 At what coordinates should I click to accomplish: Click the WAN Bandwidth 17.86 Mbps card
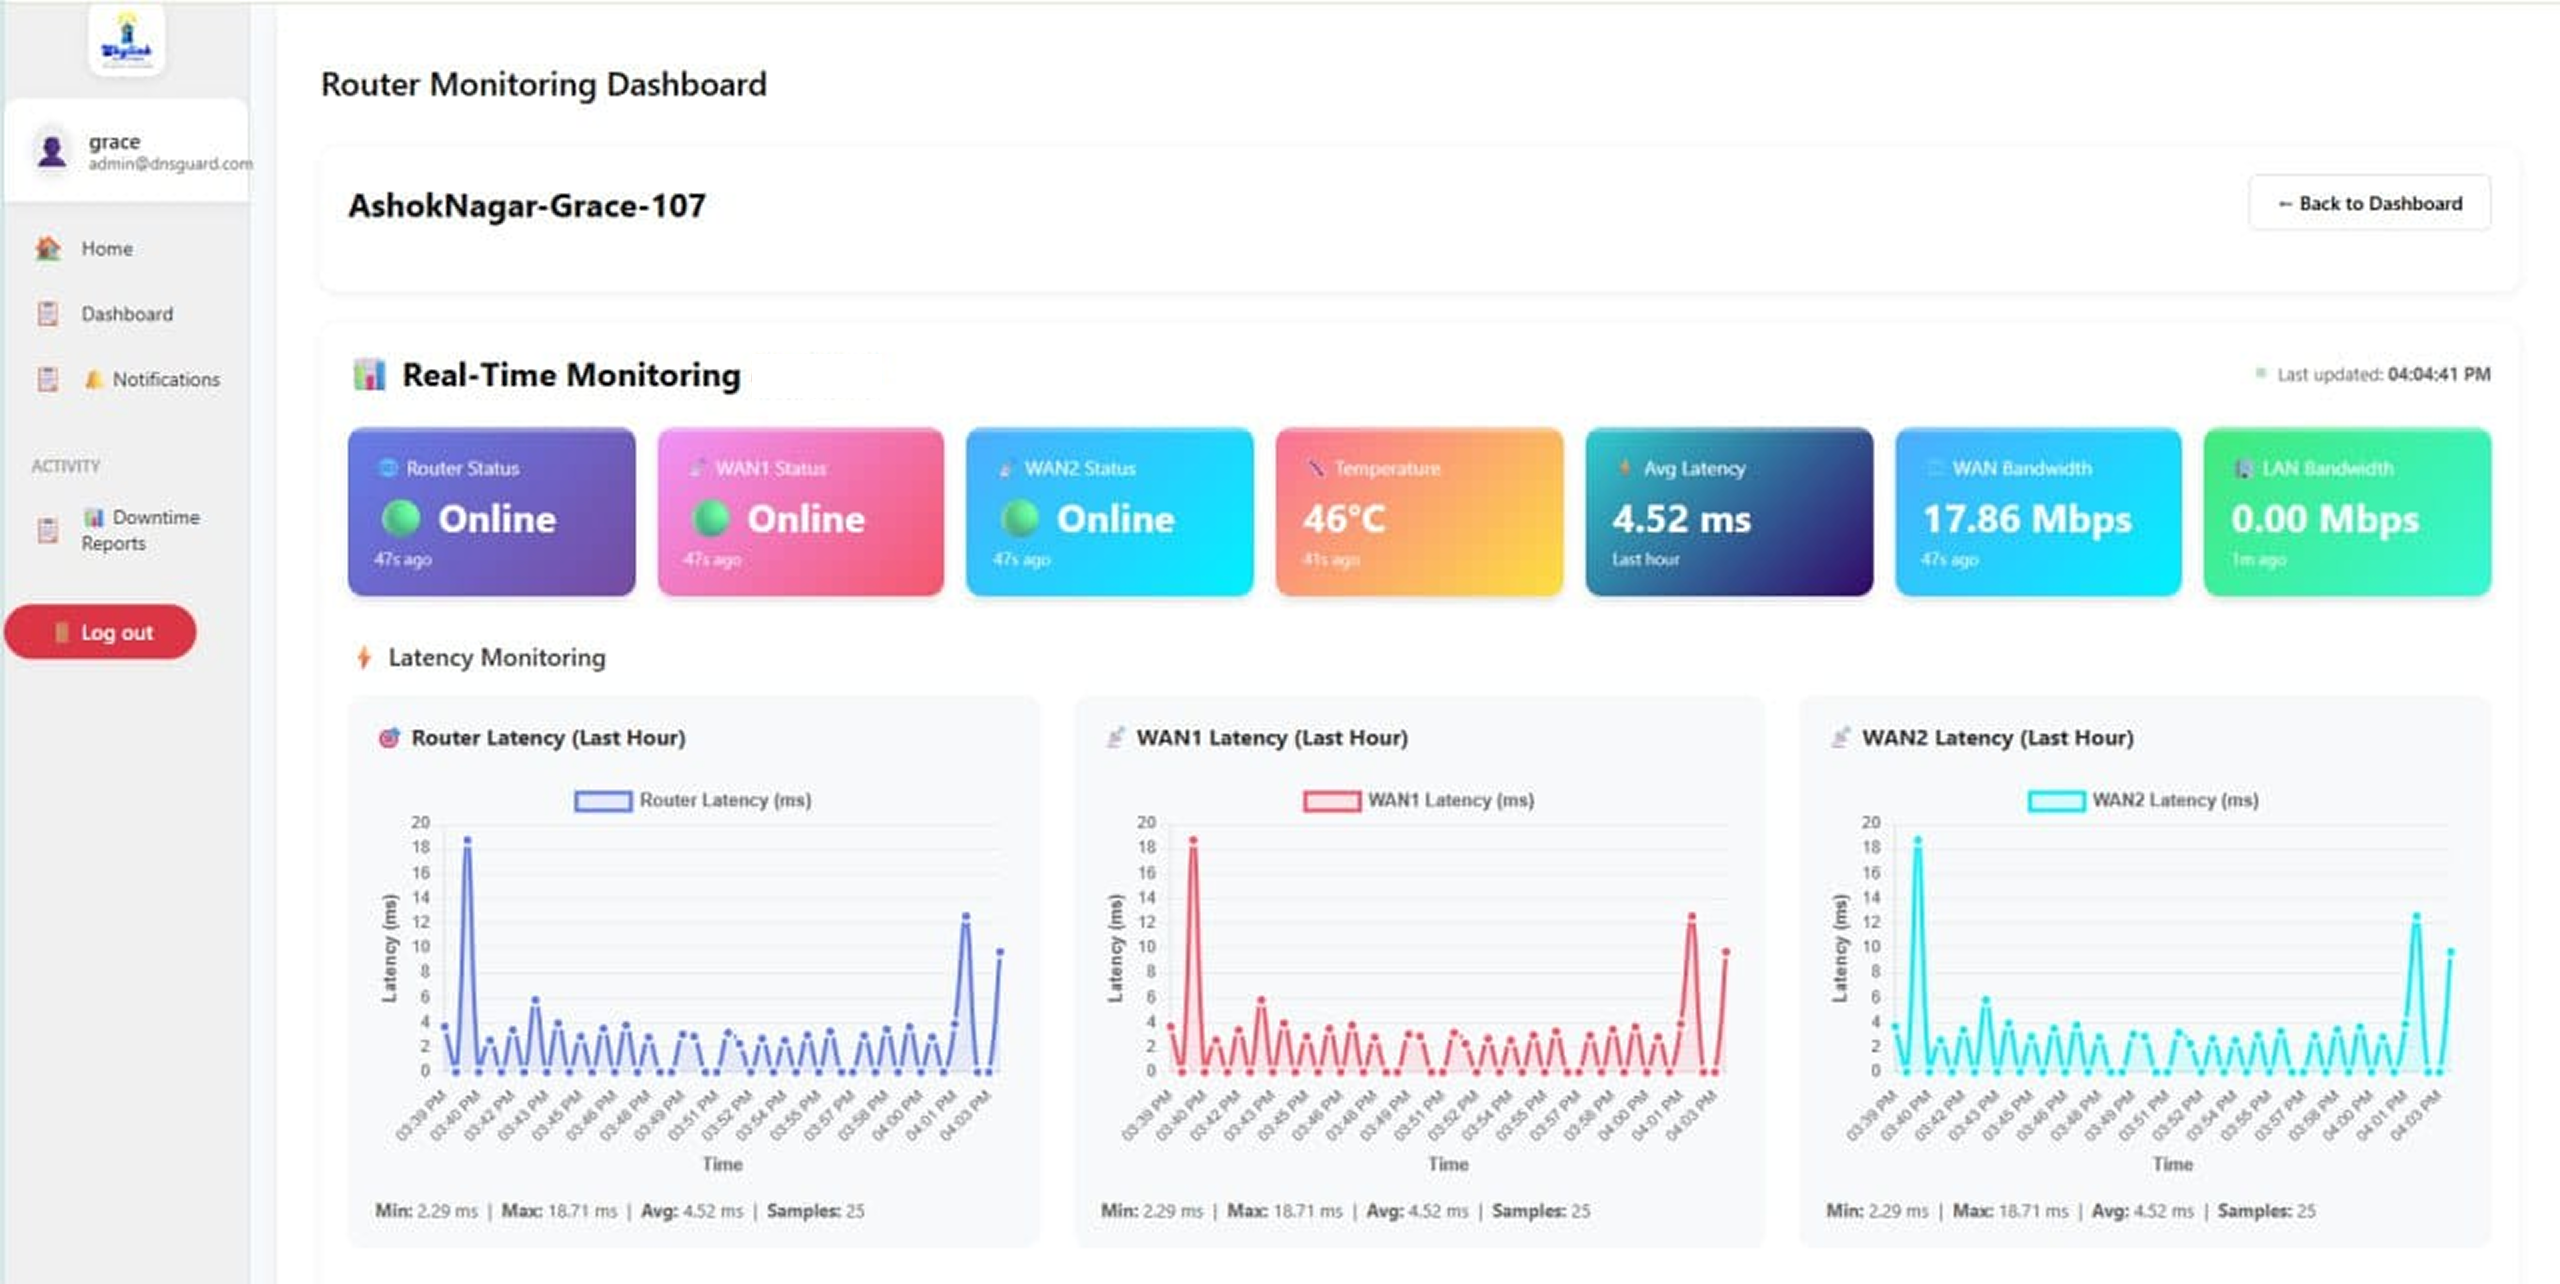2037,512
